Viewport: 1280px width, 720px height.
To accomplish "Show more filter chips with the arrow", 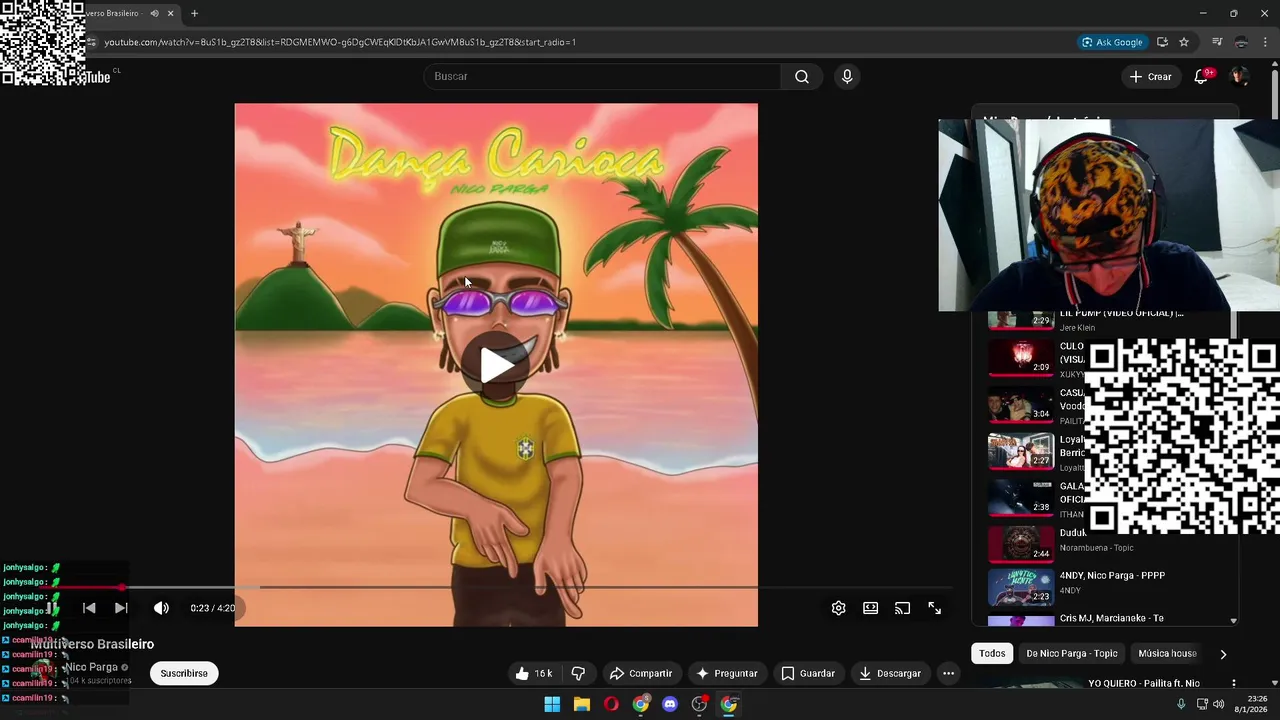I will (x=1223, y=654).
